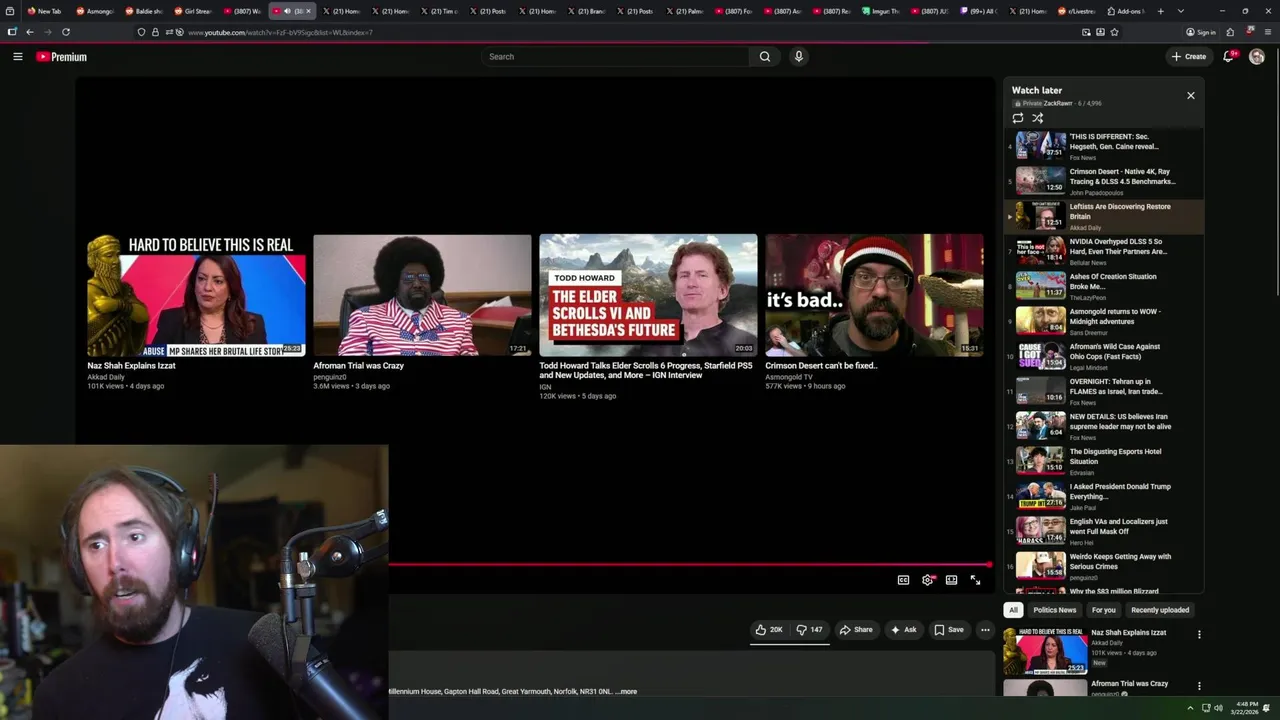The image size is (1280, 720).
Task: Open the taskbar clock showing 4:48 PM
Action: [x=1246, y=708]
